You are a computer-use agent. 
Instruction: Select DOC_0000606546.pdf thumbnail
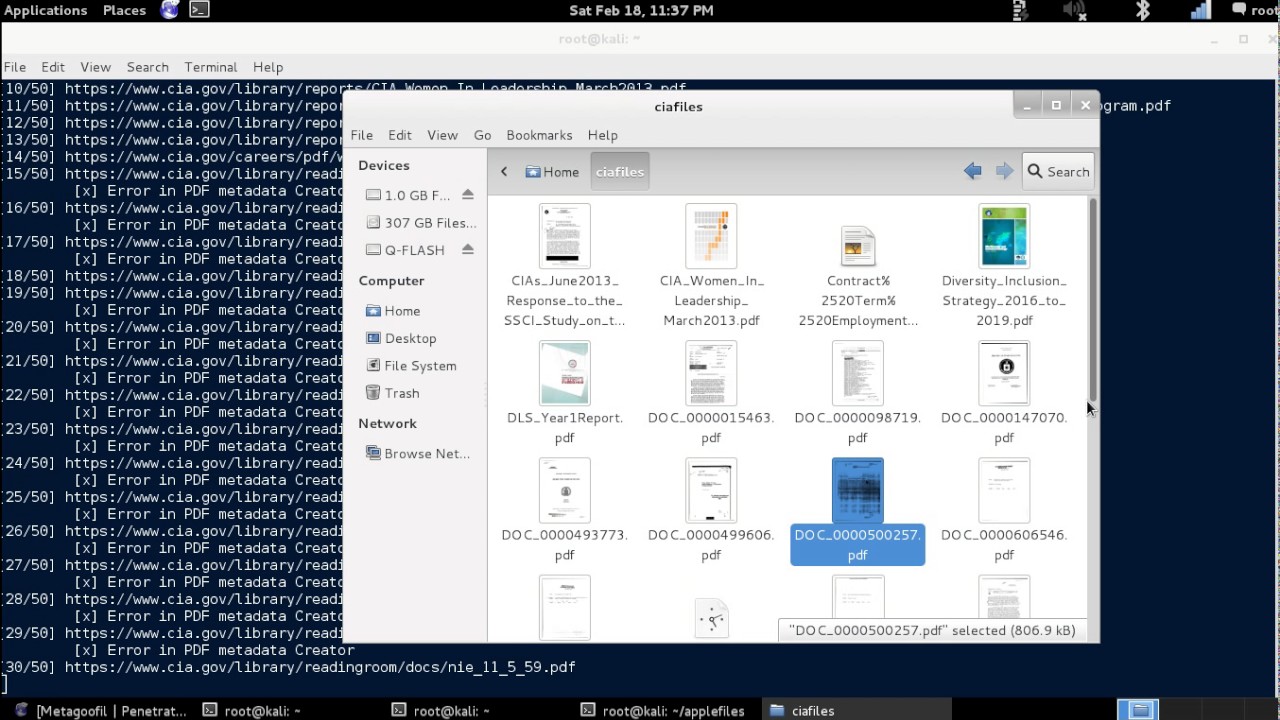1004,490
